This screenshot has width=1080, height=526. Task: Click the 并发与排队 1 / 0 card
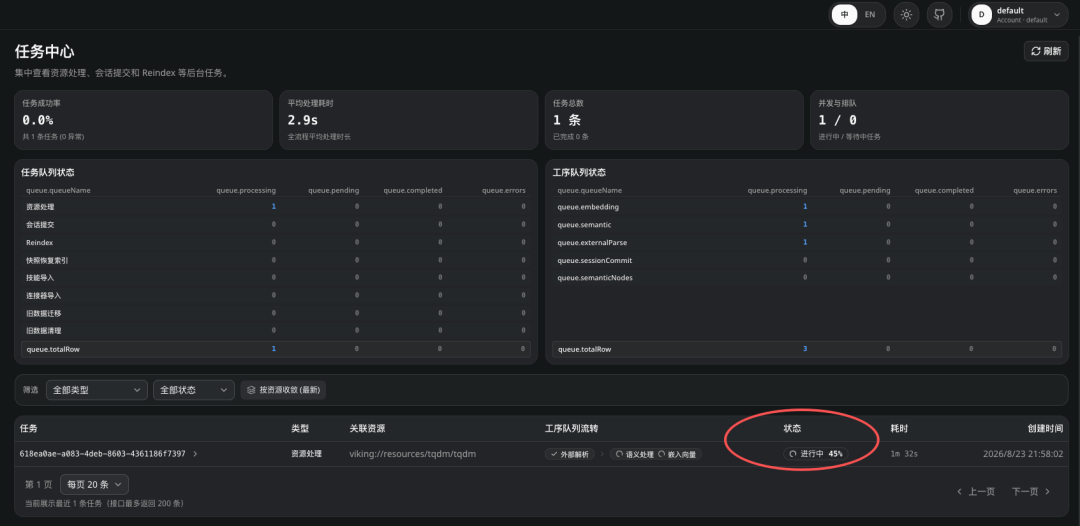[x=939, y=120]
